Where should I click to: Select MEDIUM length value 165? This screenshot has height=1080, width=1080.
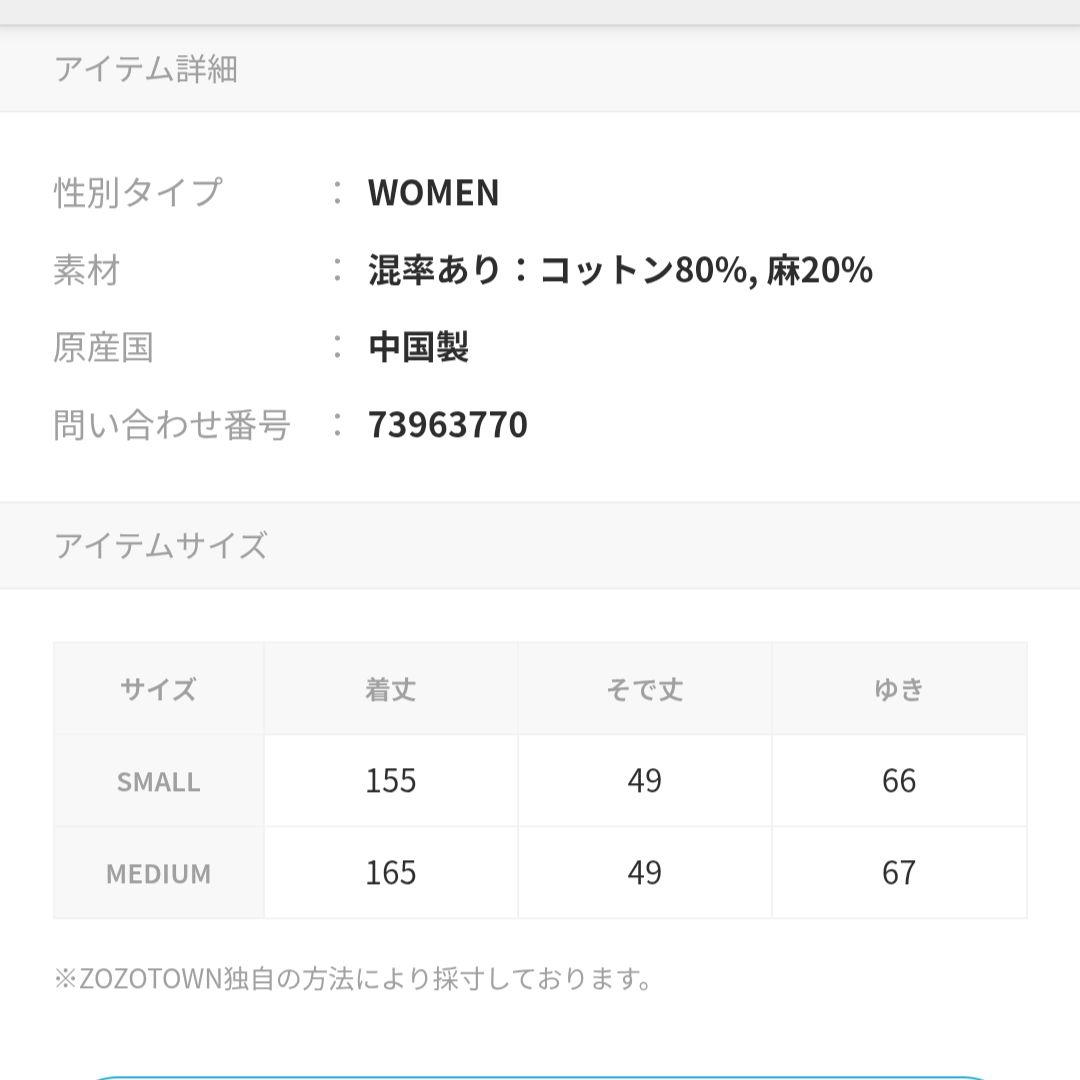(391, 873)
